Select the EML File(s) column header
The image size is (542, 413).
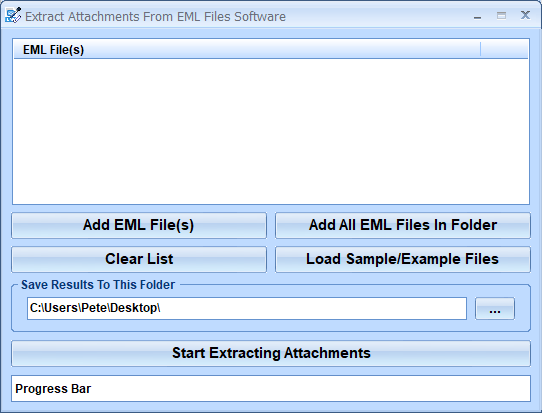[247, 49]
